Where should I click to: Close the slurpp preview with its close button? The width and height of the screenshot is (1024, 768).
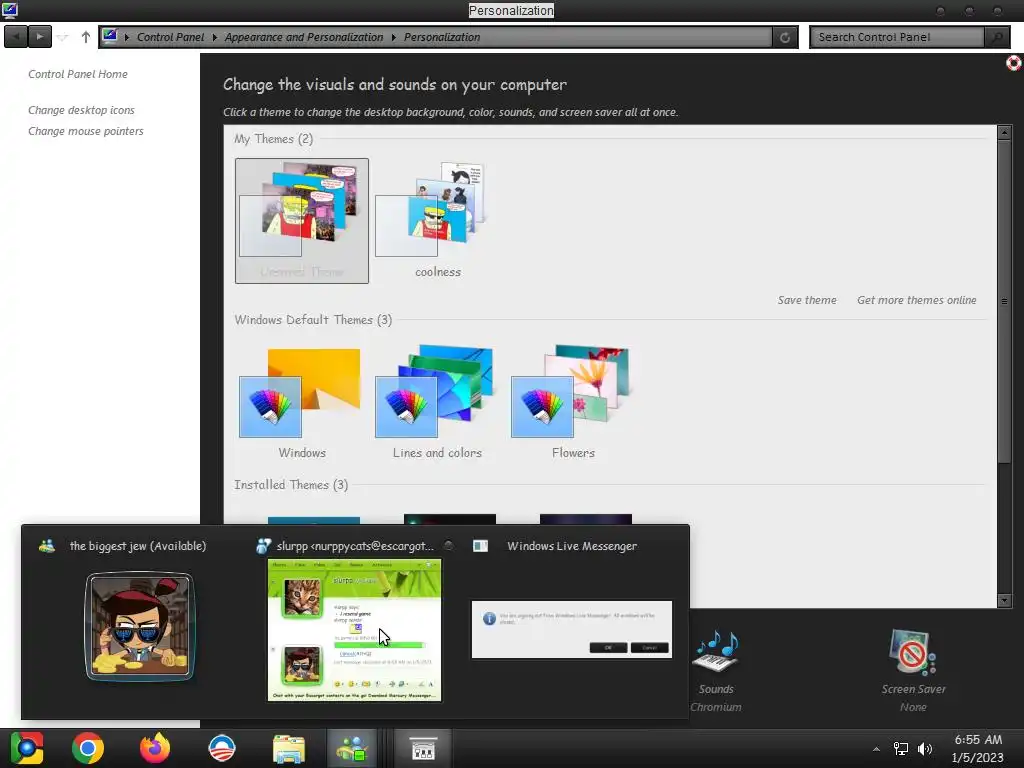tap(449, 545)
